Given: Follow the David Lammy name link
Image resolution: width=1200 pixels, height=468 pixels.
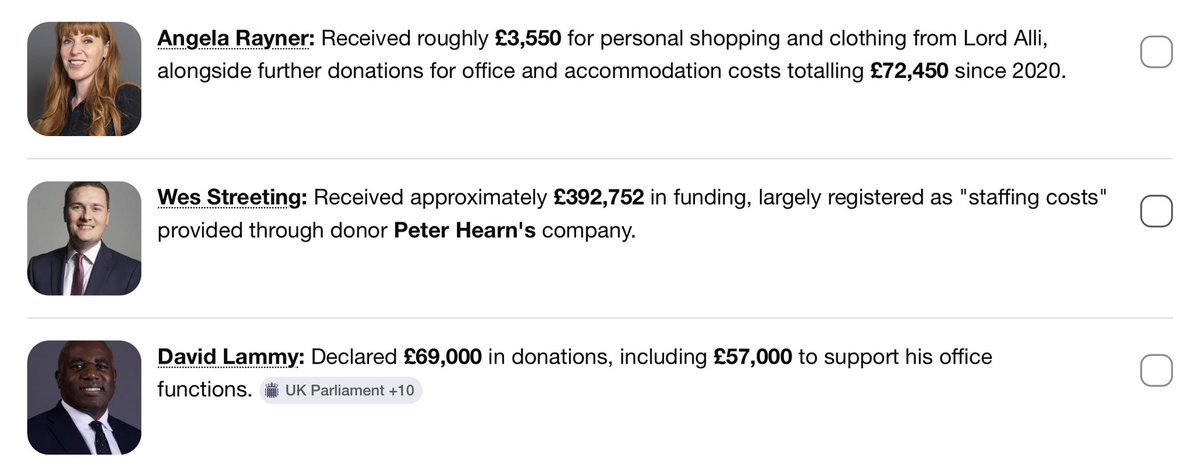Looking at the screenshot, I should pos(231,357).
